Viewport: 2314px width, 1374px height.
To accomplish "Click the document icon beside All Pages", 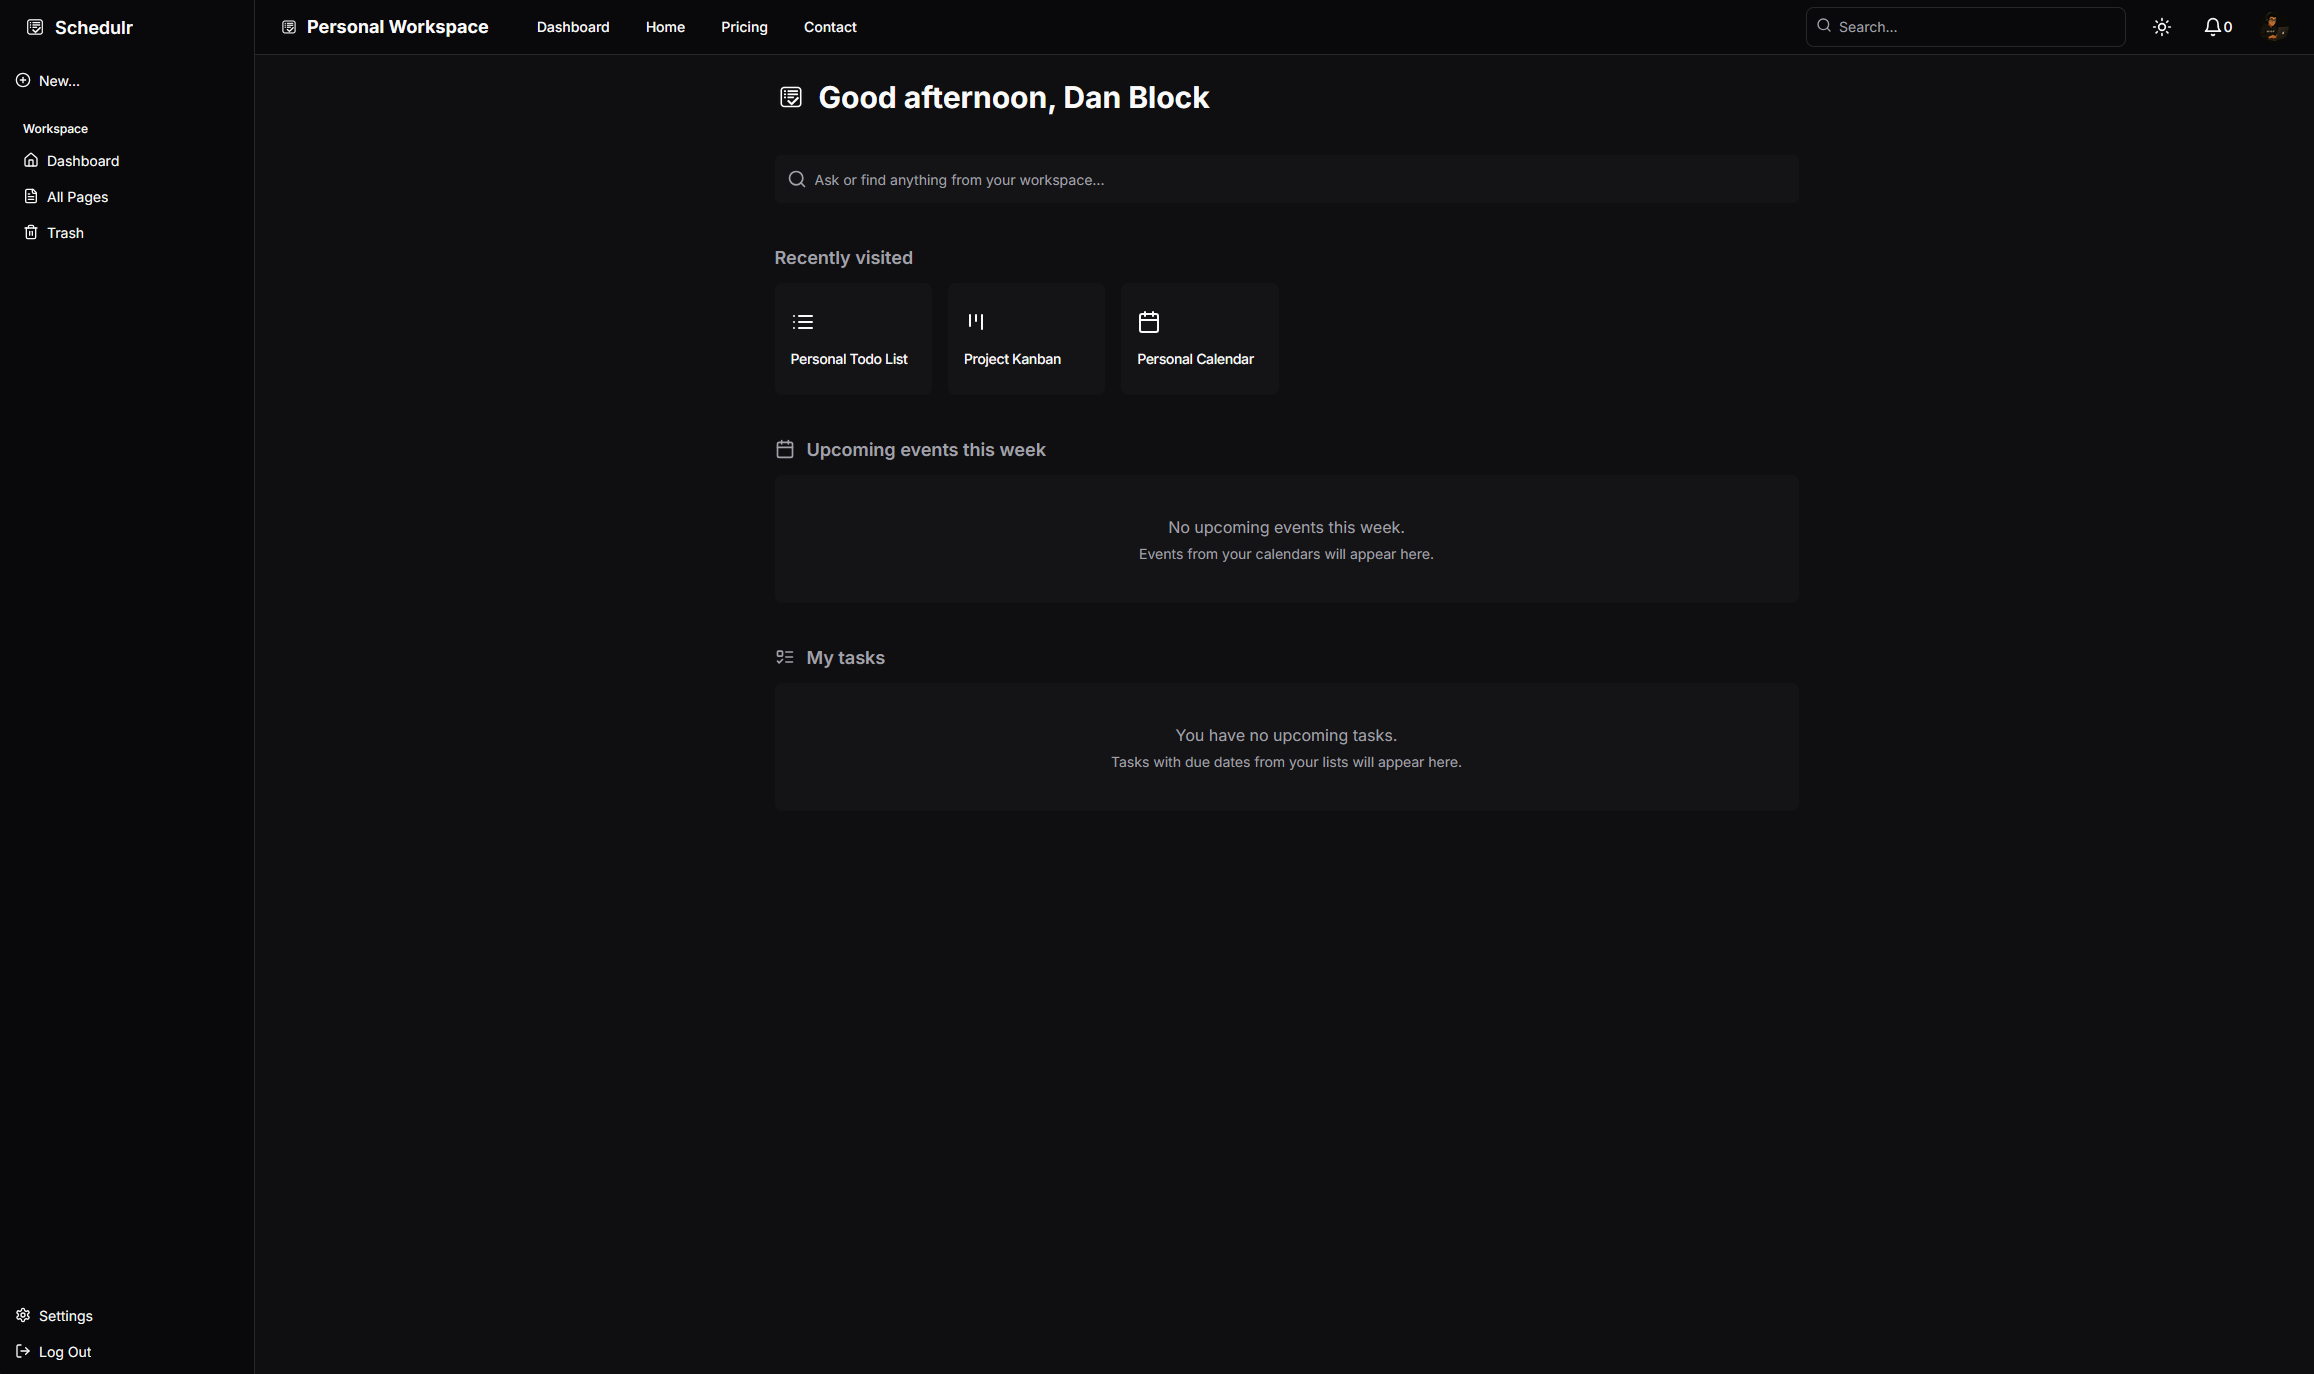I will click(x=31, y=196).
